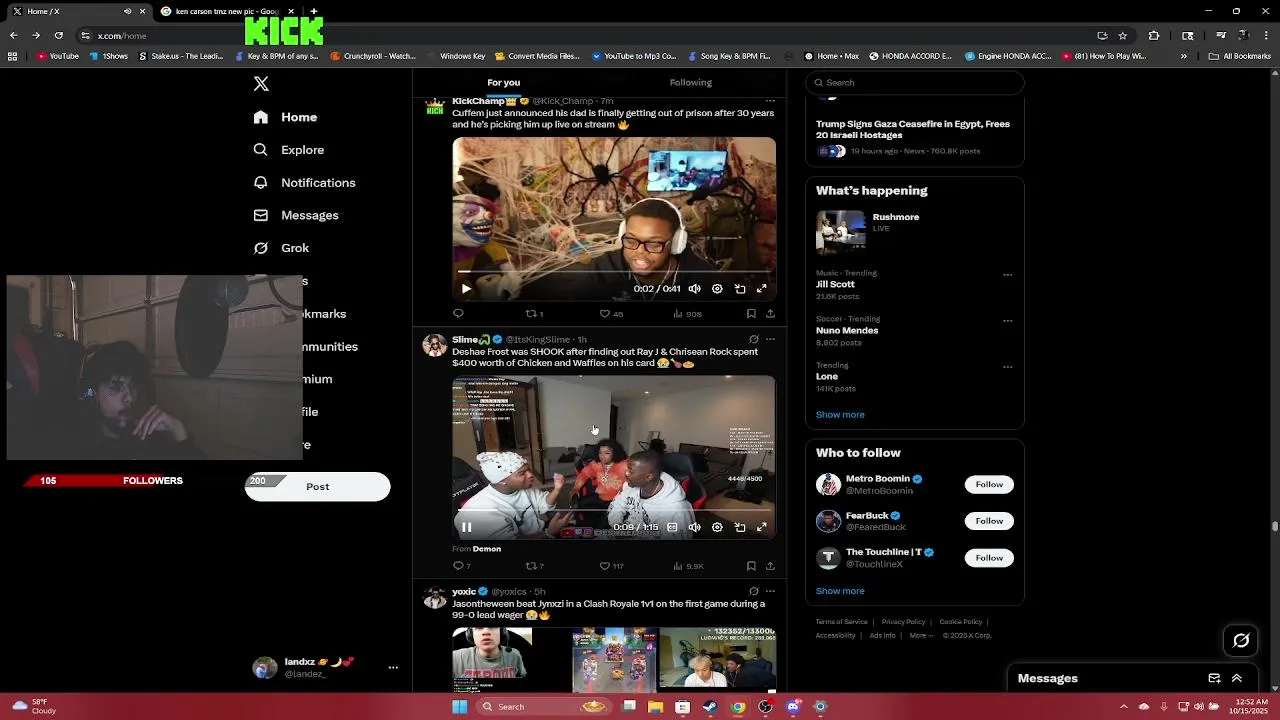Screen dimensions: 1280x720
Task: Bookmark the Slime post
Action: (751, 566)
